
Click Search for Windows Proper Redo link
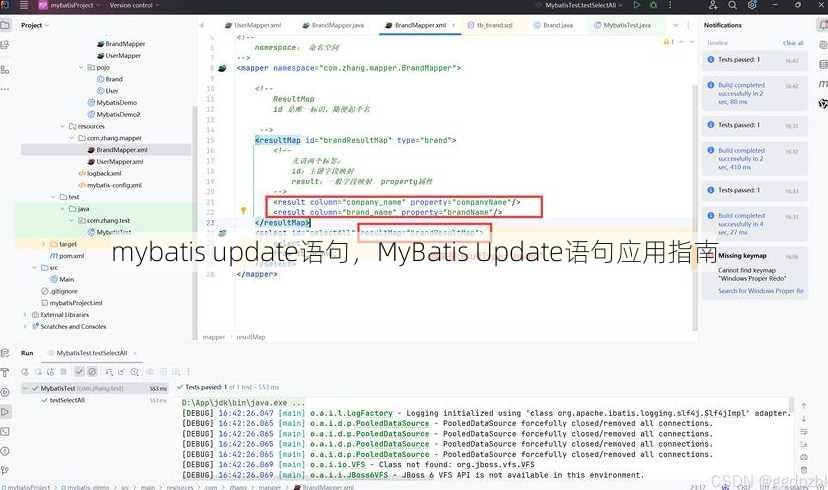point(761,291)
